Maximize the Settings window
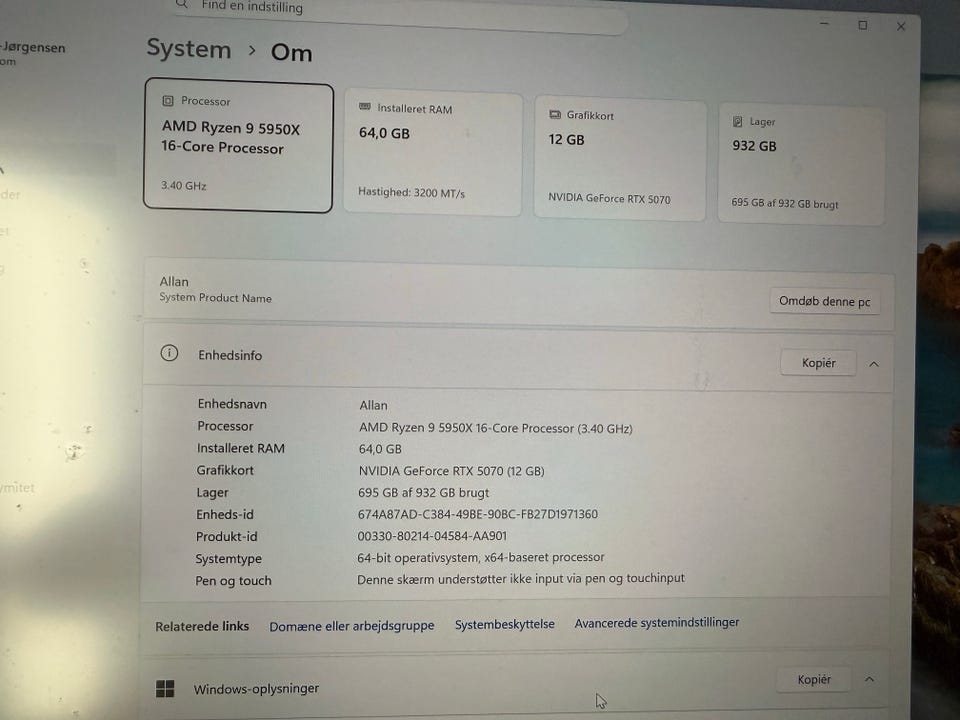 [863, 25]
